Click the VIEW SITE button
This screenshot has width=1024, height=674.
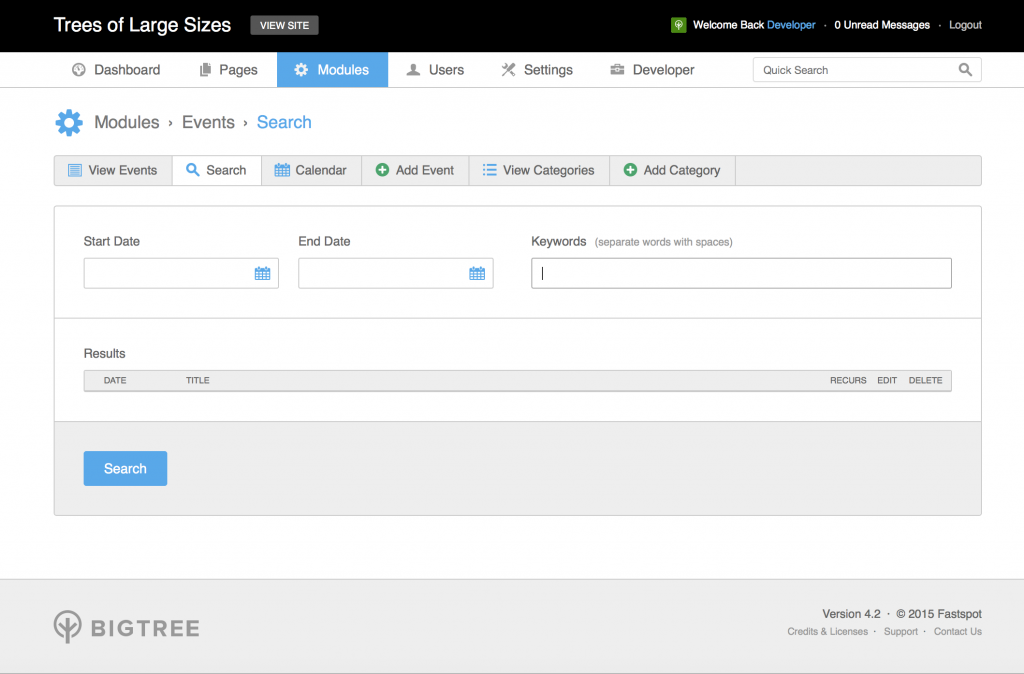[285, 25]
